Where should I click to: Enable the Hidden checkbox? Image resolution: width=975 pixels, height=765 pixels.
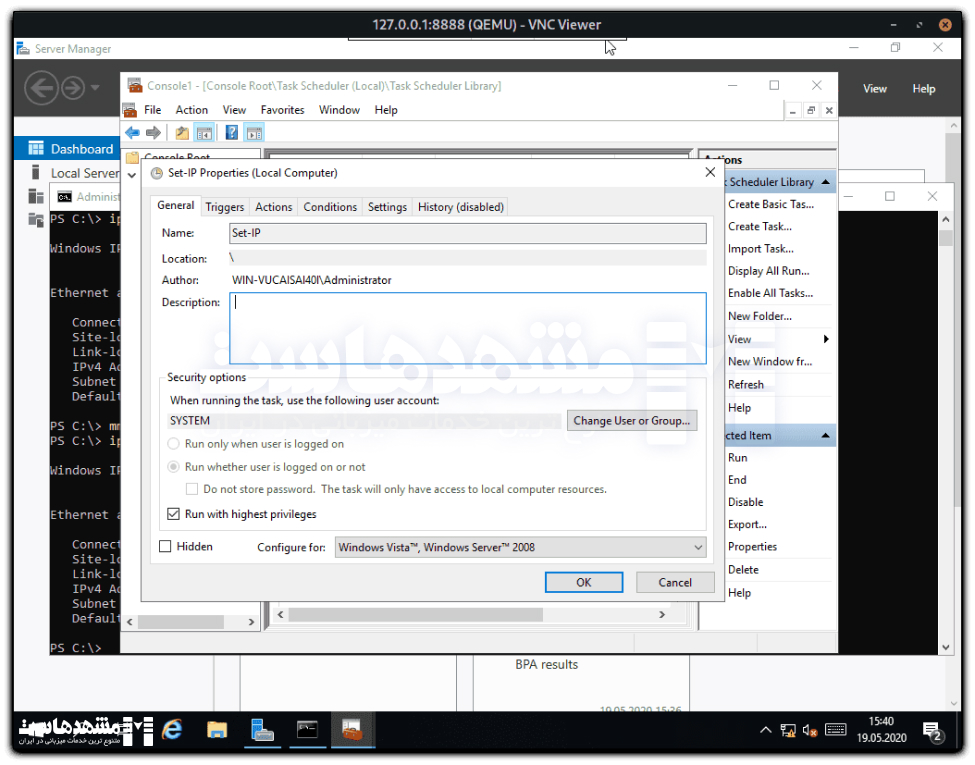coord(166,547)
